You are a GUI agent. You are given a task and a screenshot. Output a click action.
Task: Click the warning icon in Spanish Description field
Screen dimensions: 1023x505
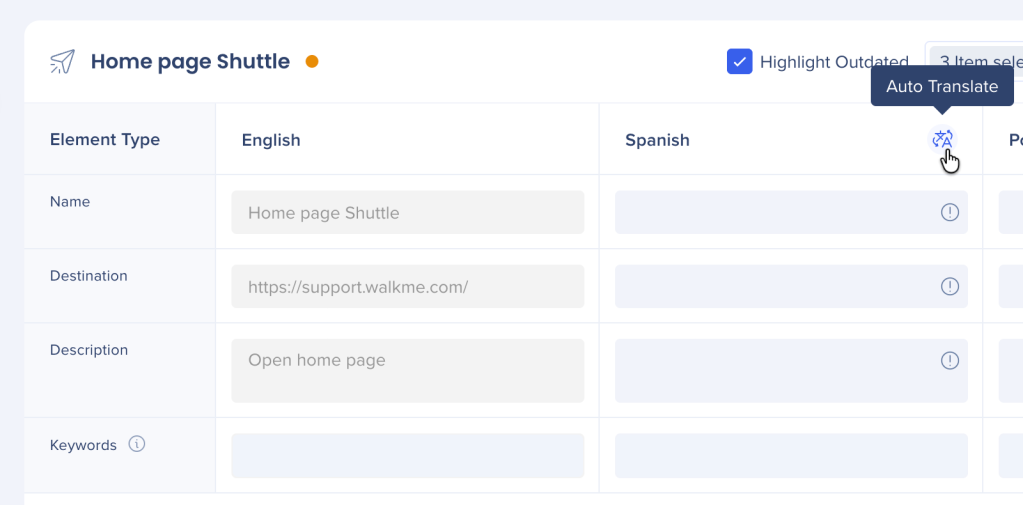pyautogui.click(x=949, y=361)
